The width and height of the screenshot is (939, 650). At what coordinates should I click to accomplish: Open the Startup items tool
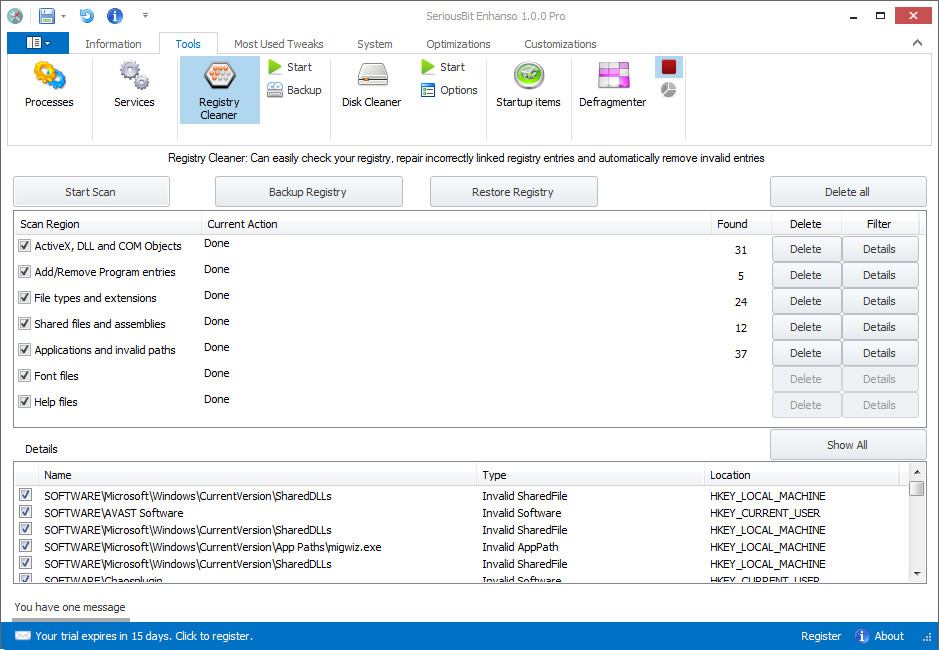pos(528,85)
